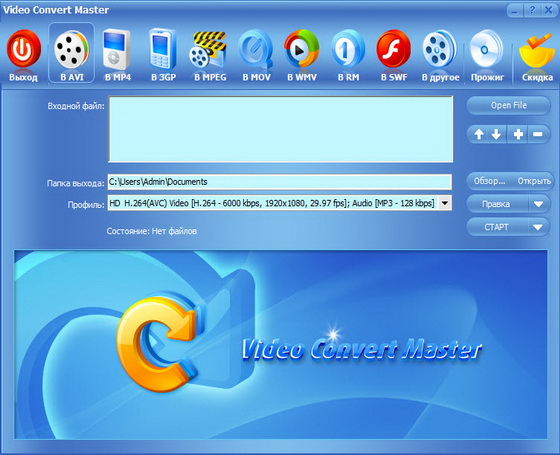
Task: Select the В AVI film reel icon
Action: [x=71, y=50]
